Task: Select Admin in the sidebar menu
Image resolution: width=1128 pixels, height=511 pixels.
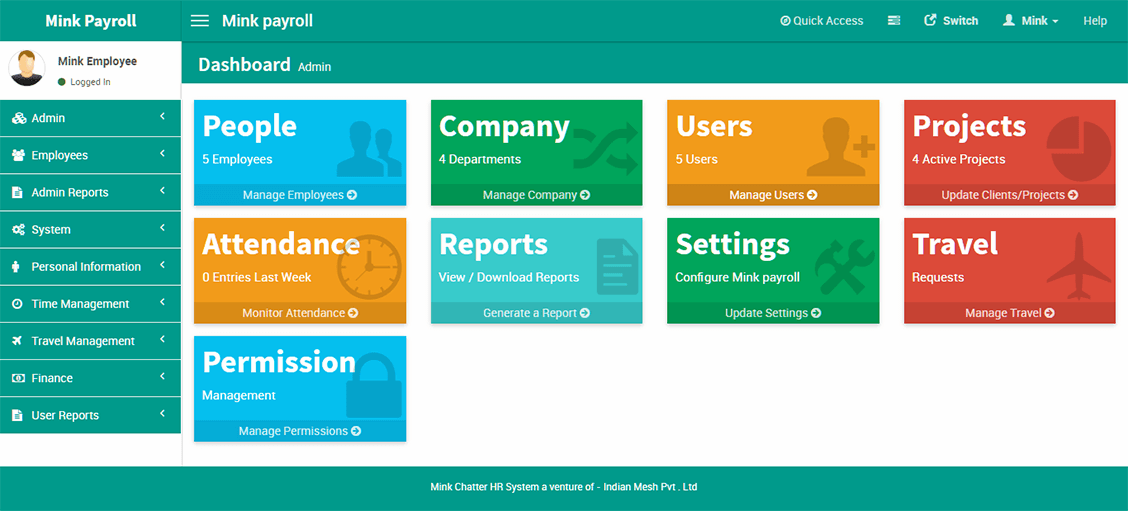Action: coord(91,118)
